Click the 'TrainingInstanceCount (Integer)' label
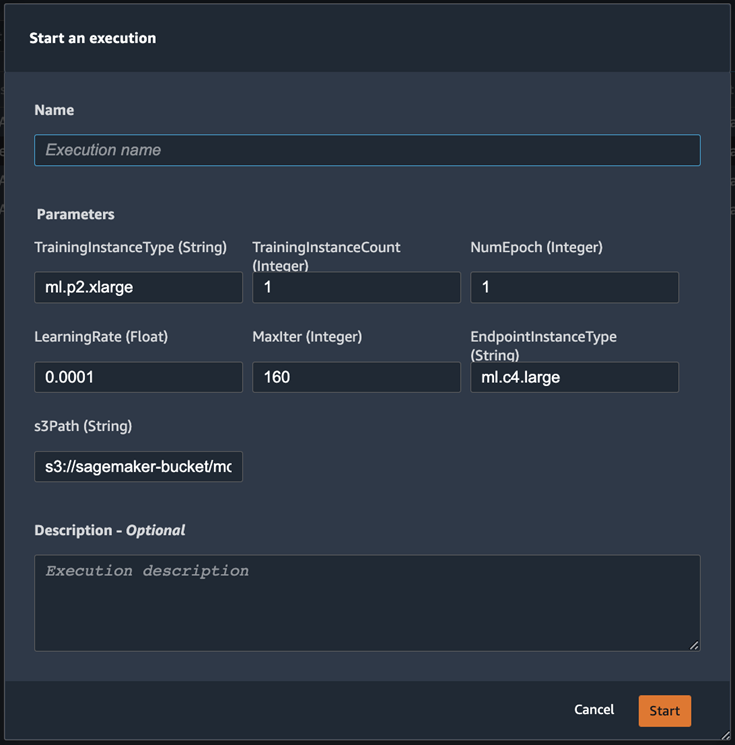Viewport: 735px width, 745px height. [326, 256]
